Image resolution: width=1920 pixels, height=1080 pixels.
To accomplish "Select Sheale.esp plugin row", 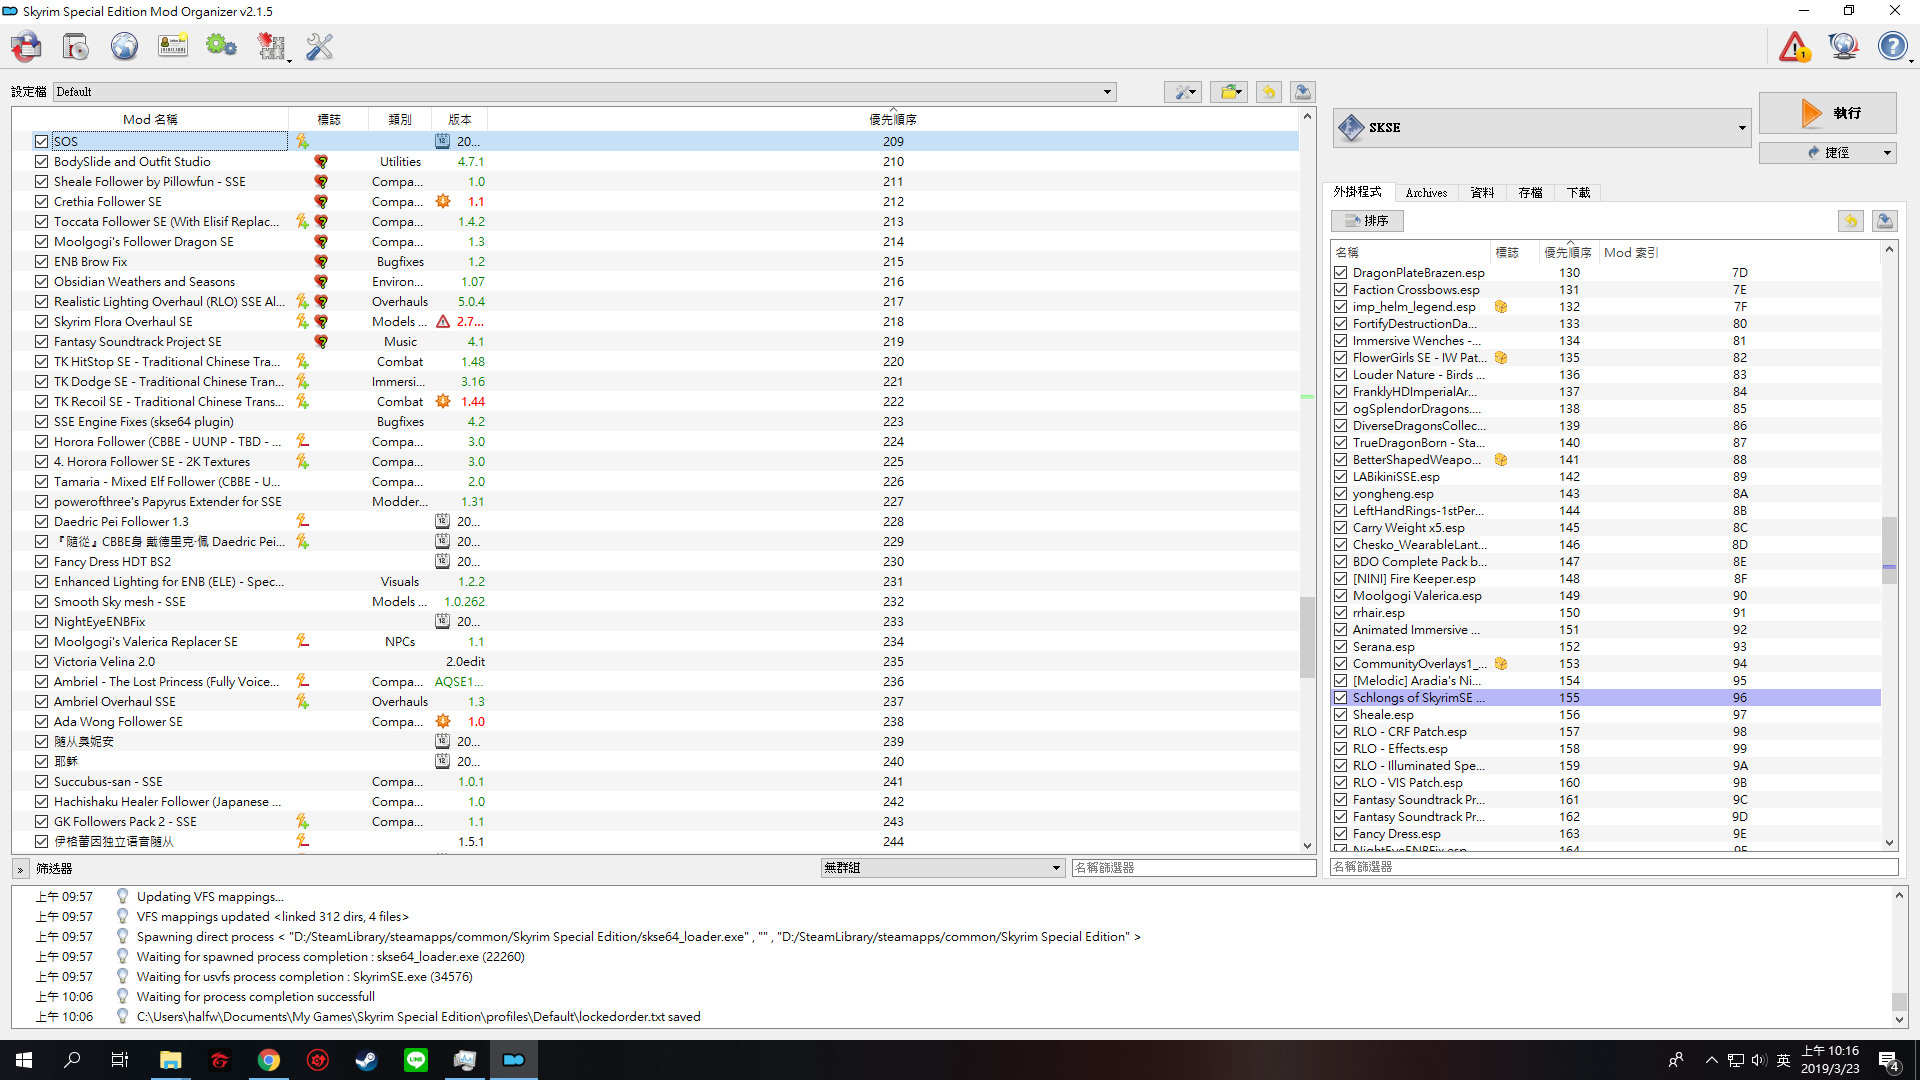I will [x=1606, y=715].
